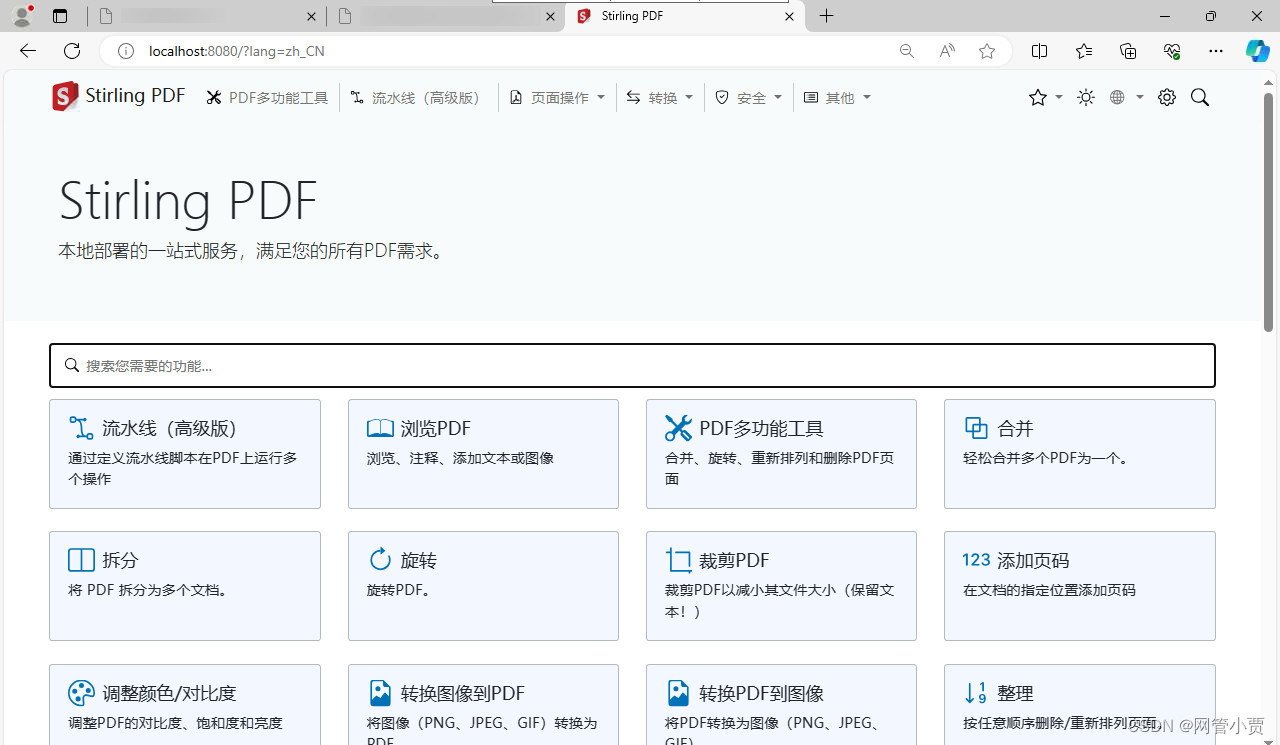
Task: Click the zoom out magnifier in address bar
Action: pyautogui.click(x=907, y=51)
